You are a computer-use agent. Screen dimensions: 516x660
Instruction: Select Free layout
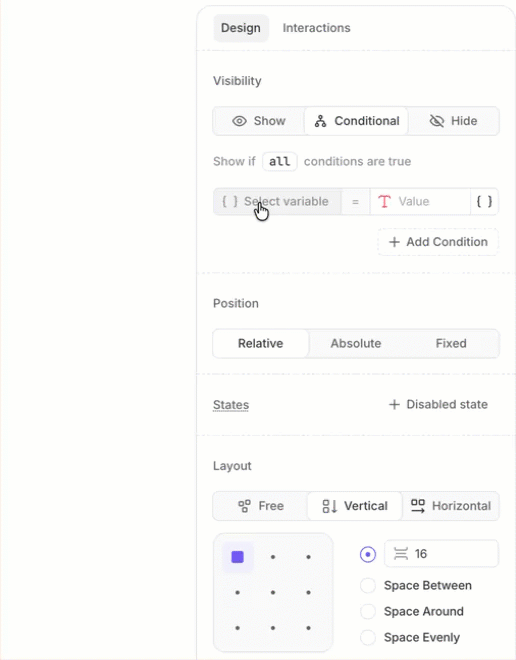[261, 506]
